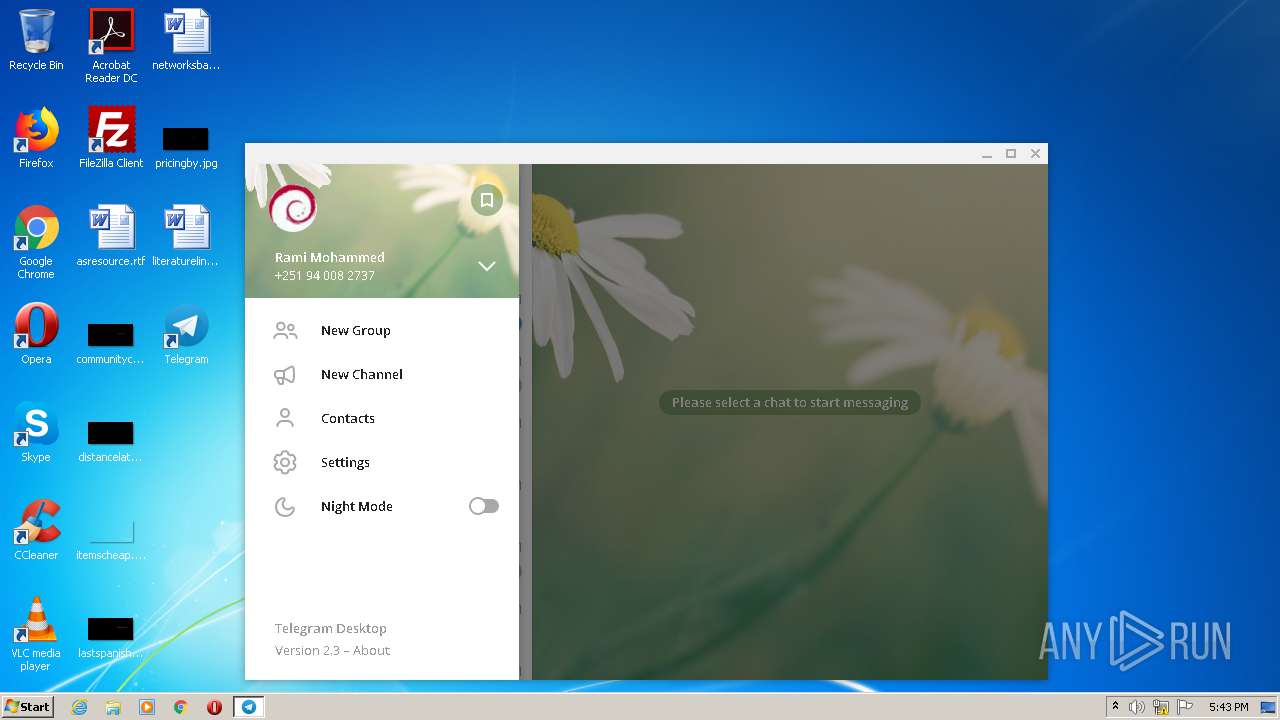
Task: Launch Internet Explorer from taskbar
Action: (79, 707)
